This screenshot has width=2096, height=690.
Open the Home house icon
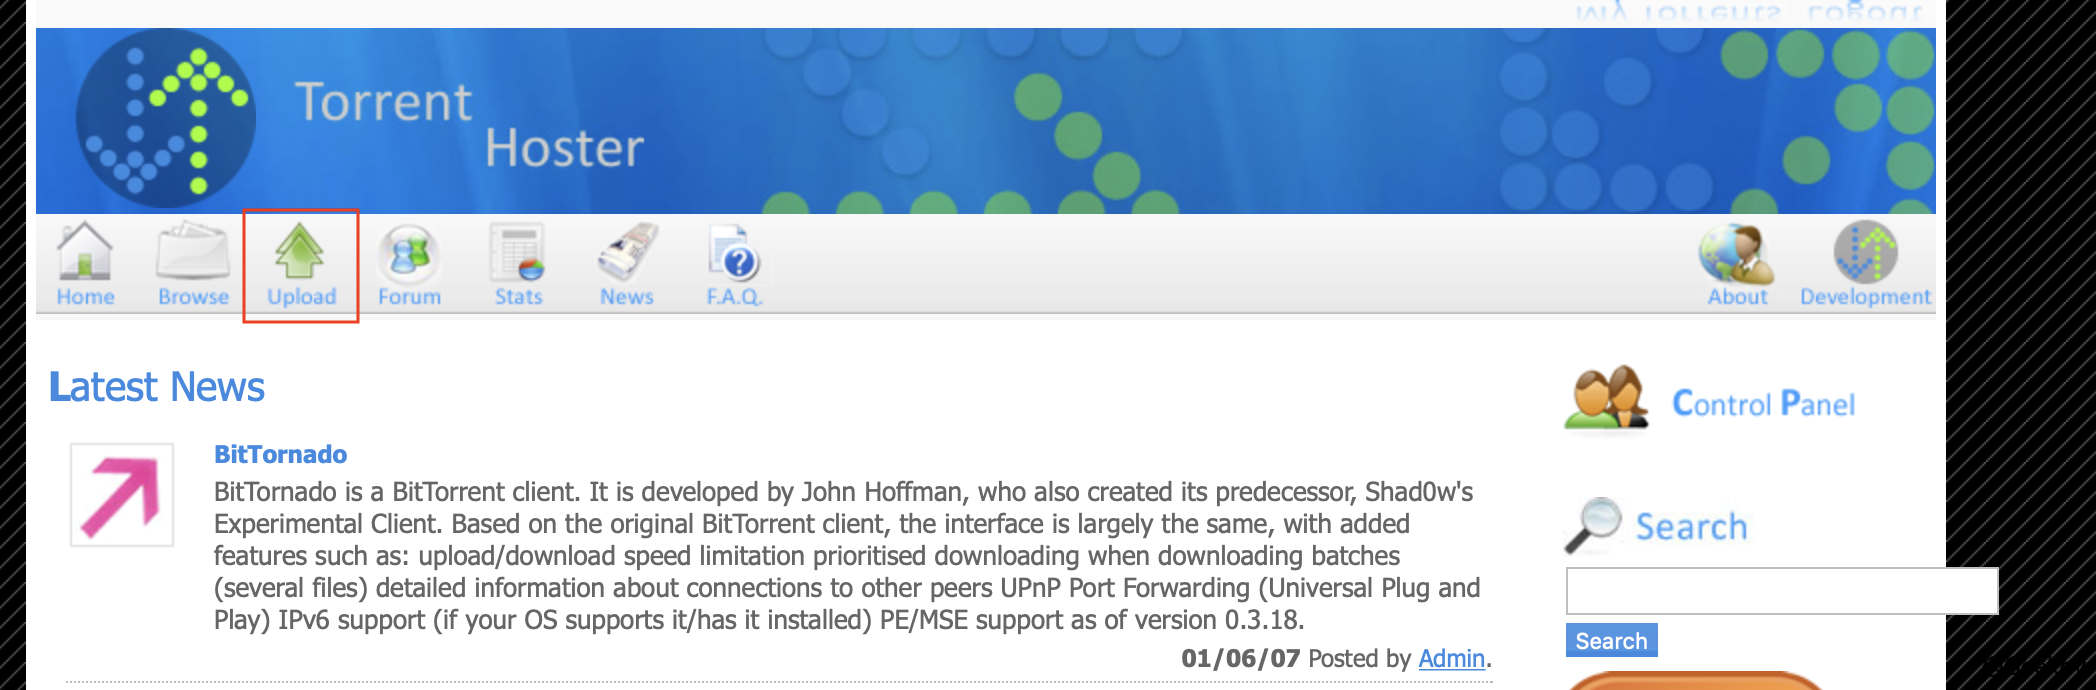pos(85,250)
